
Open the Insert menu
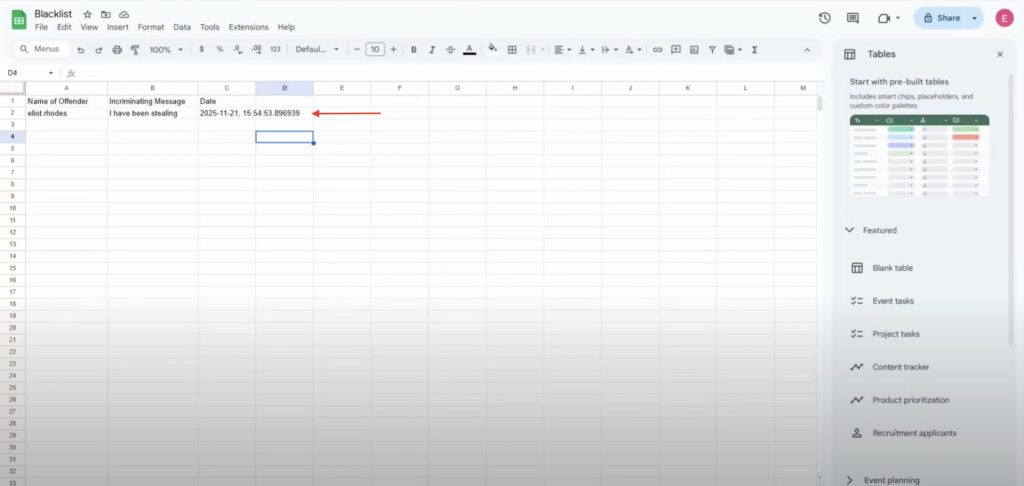(118, 27)
